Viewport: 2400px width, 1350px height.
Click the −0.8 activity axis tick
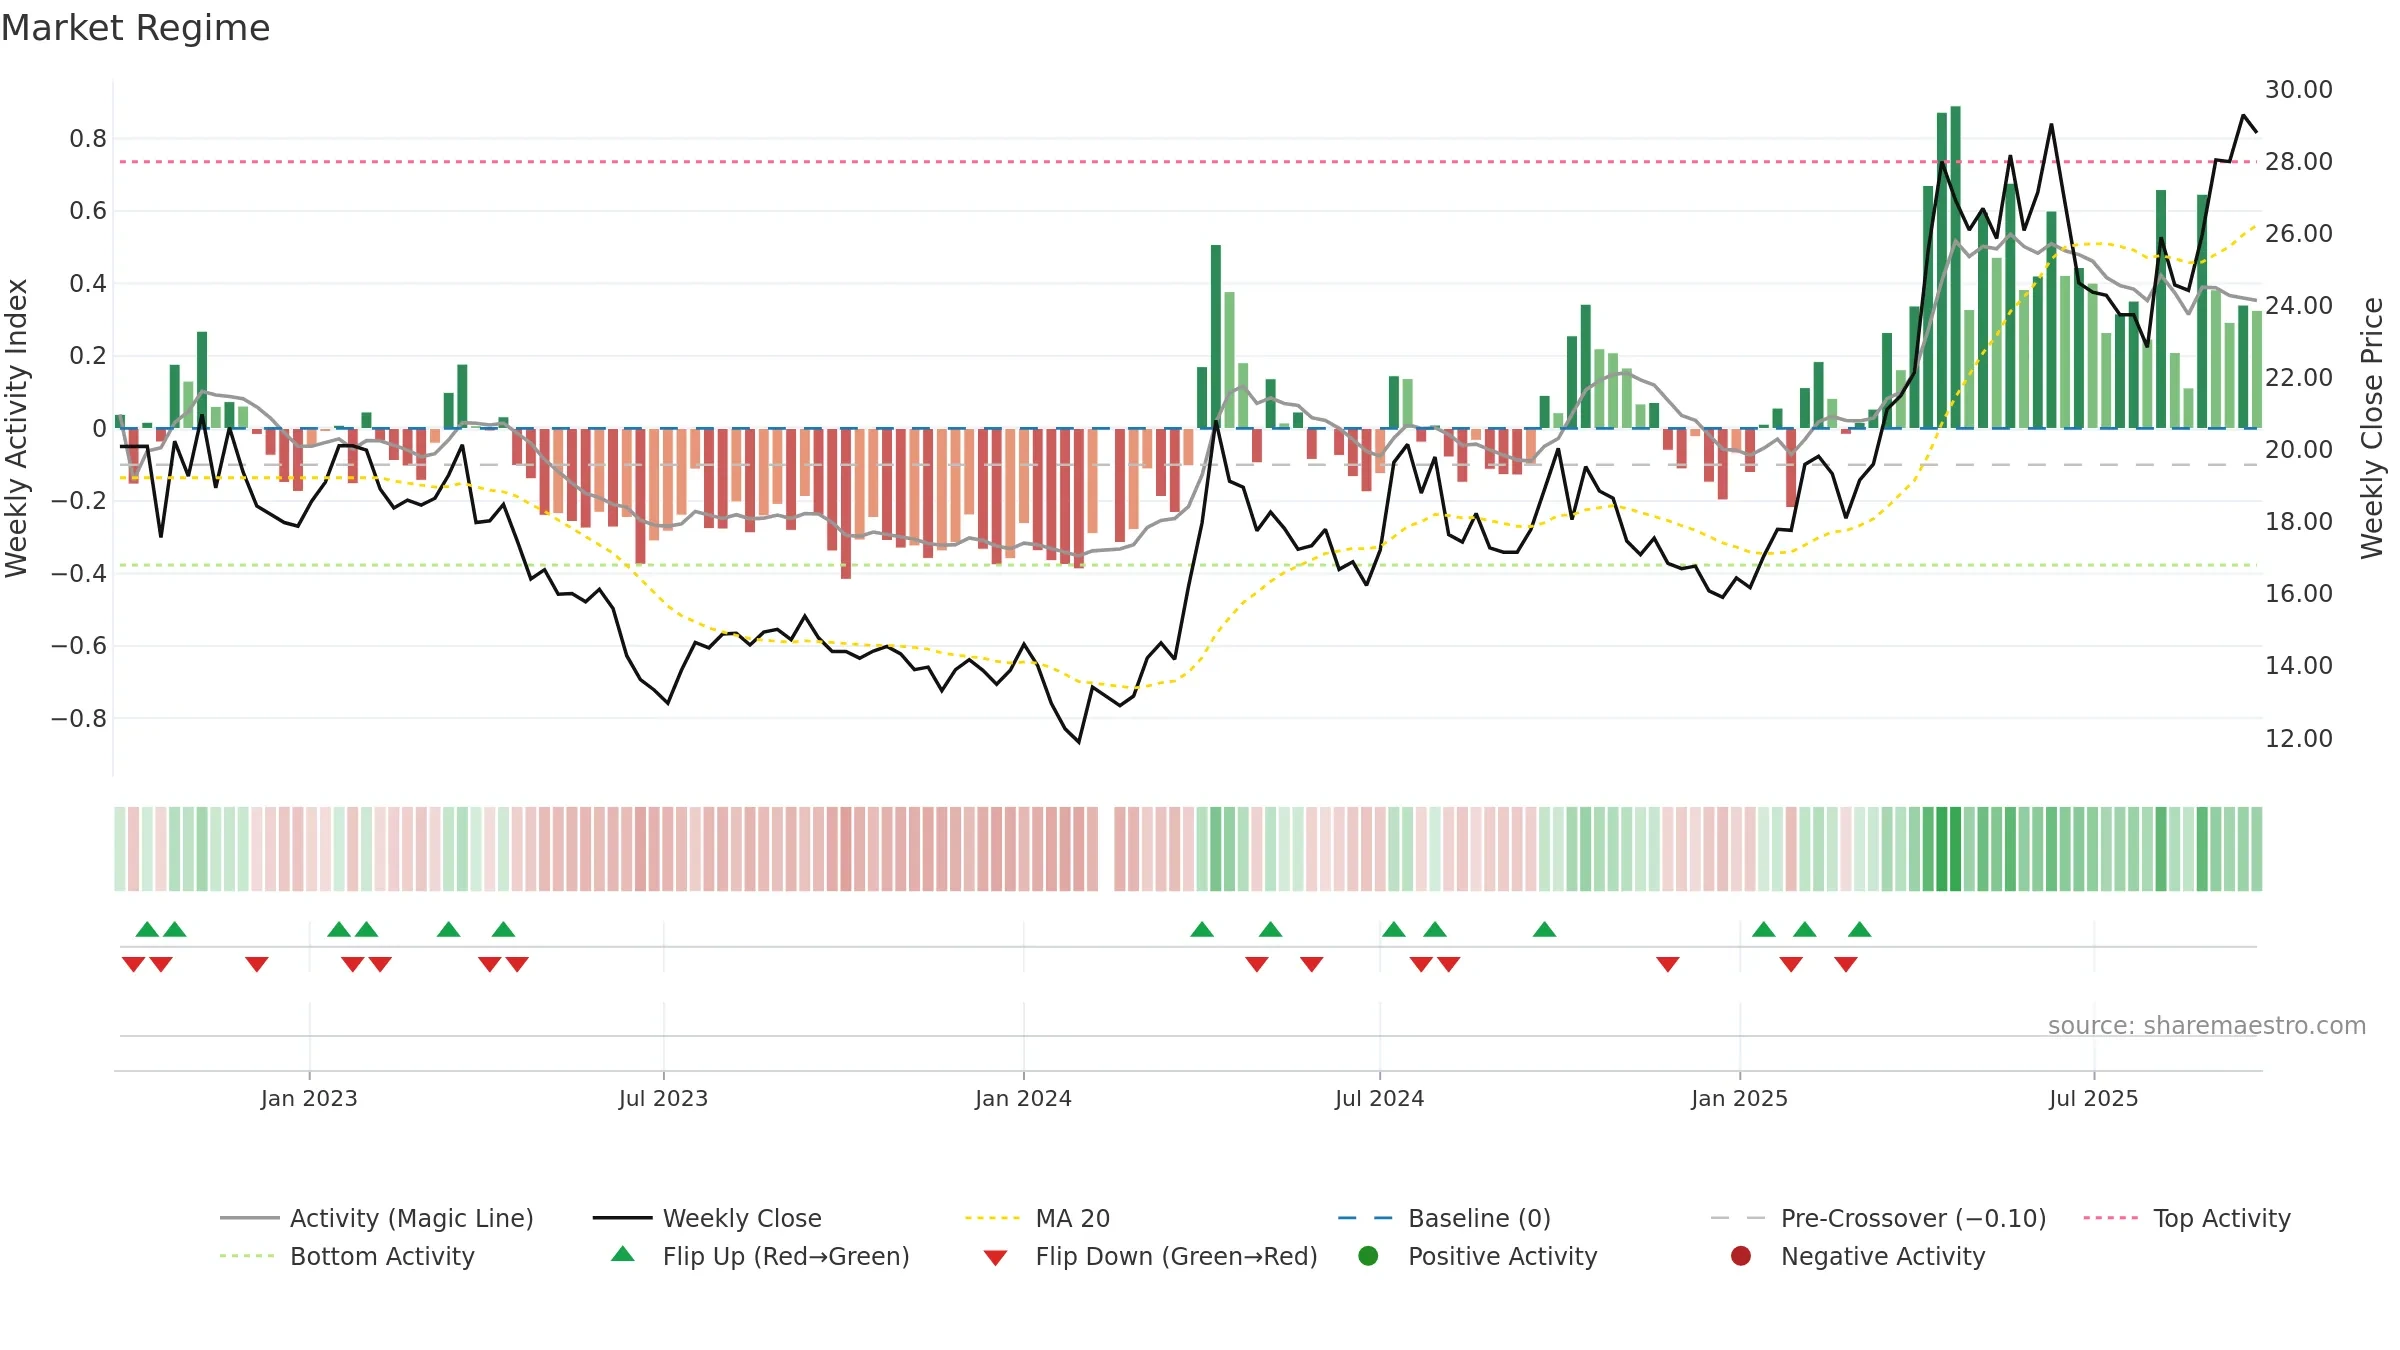click(x=79, y=718)
